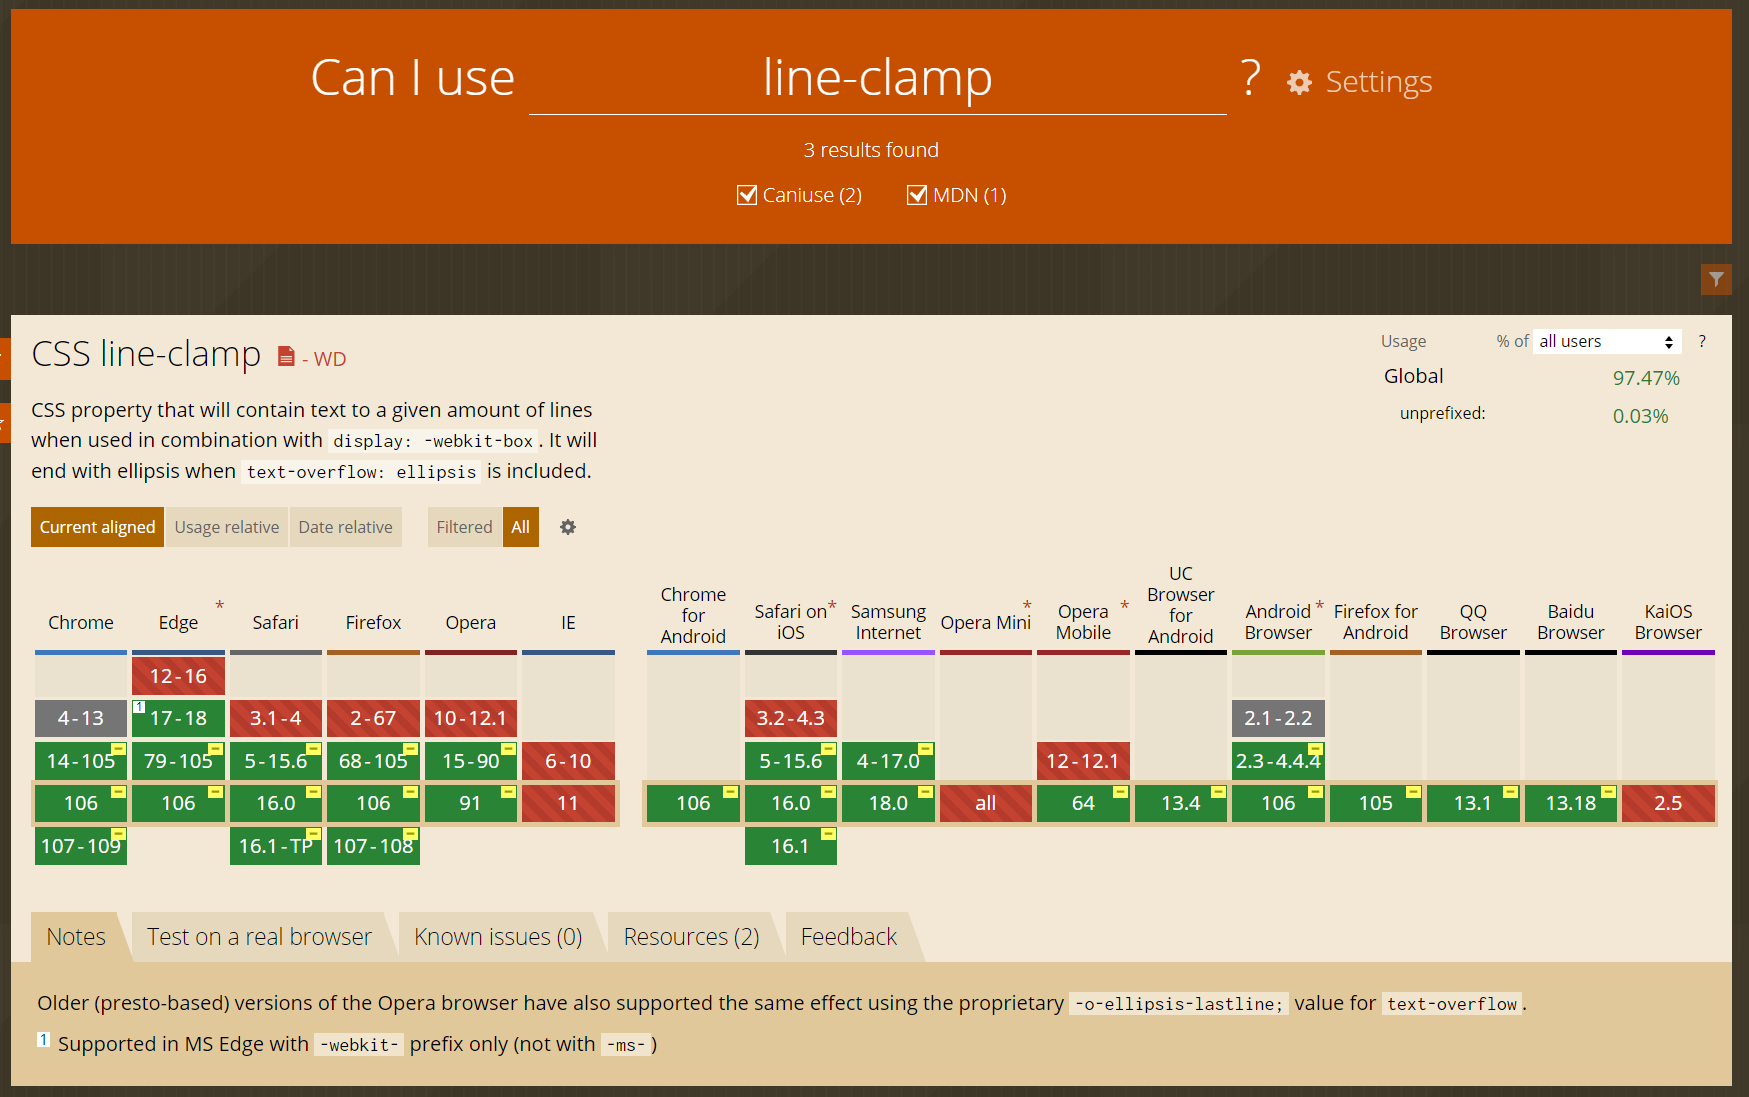Click Android Browser 2.3-4.4.4 cell
Screen dimensions: 1749x1097
(1278, 761)
